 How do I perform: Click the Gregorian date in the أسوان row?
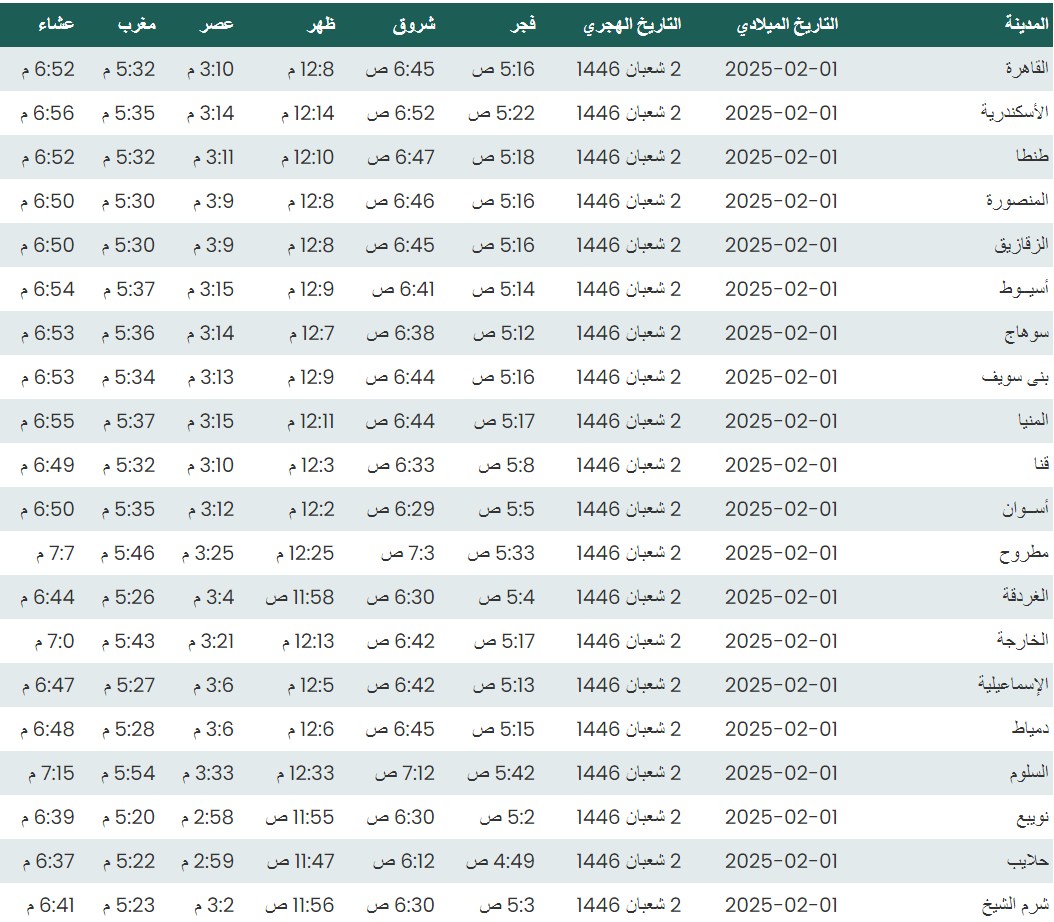(x=781, y=509)
